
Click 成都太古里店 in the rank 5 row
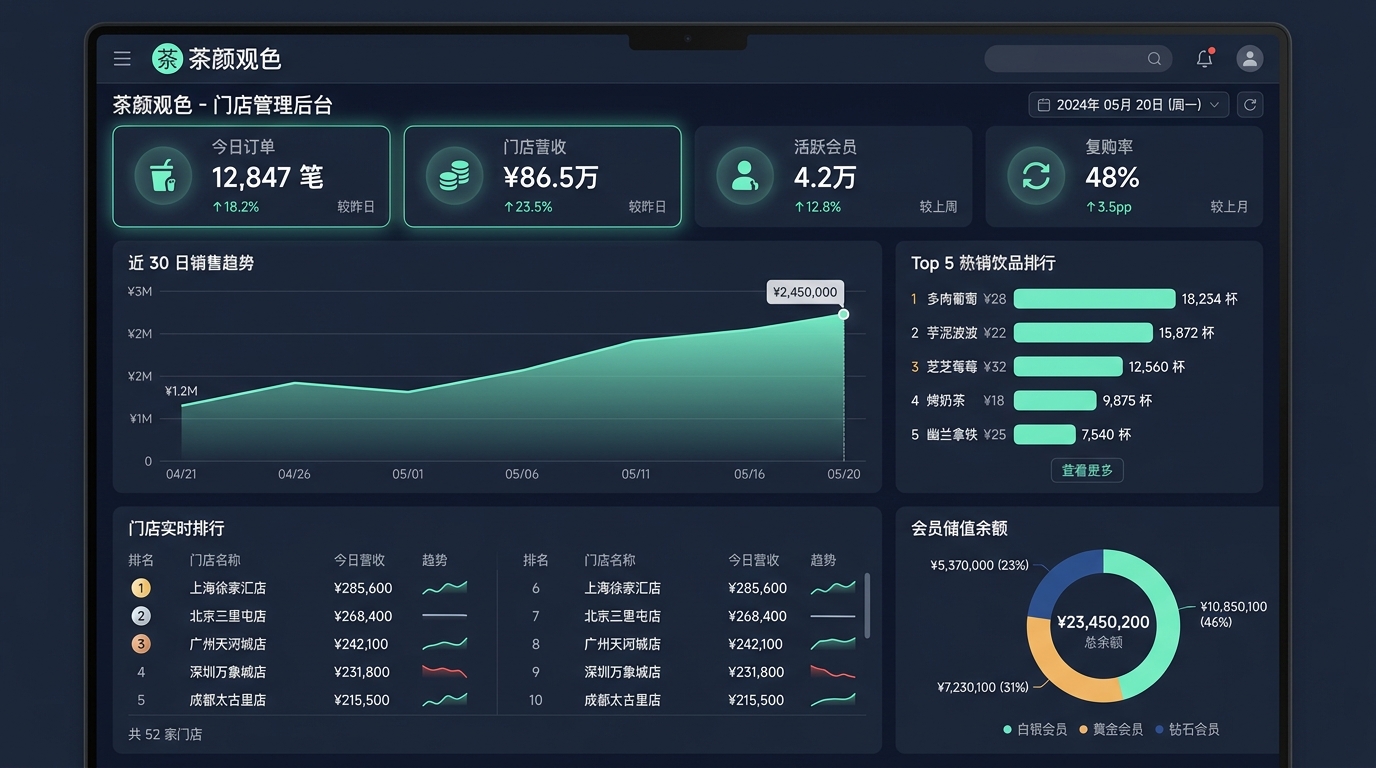[228, 700]
